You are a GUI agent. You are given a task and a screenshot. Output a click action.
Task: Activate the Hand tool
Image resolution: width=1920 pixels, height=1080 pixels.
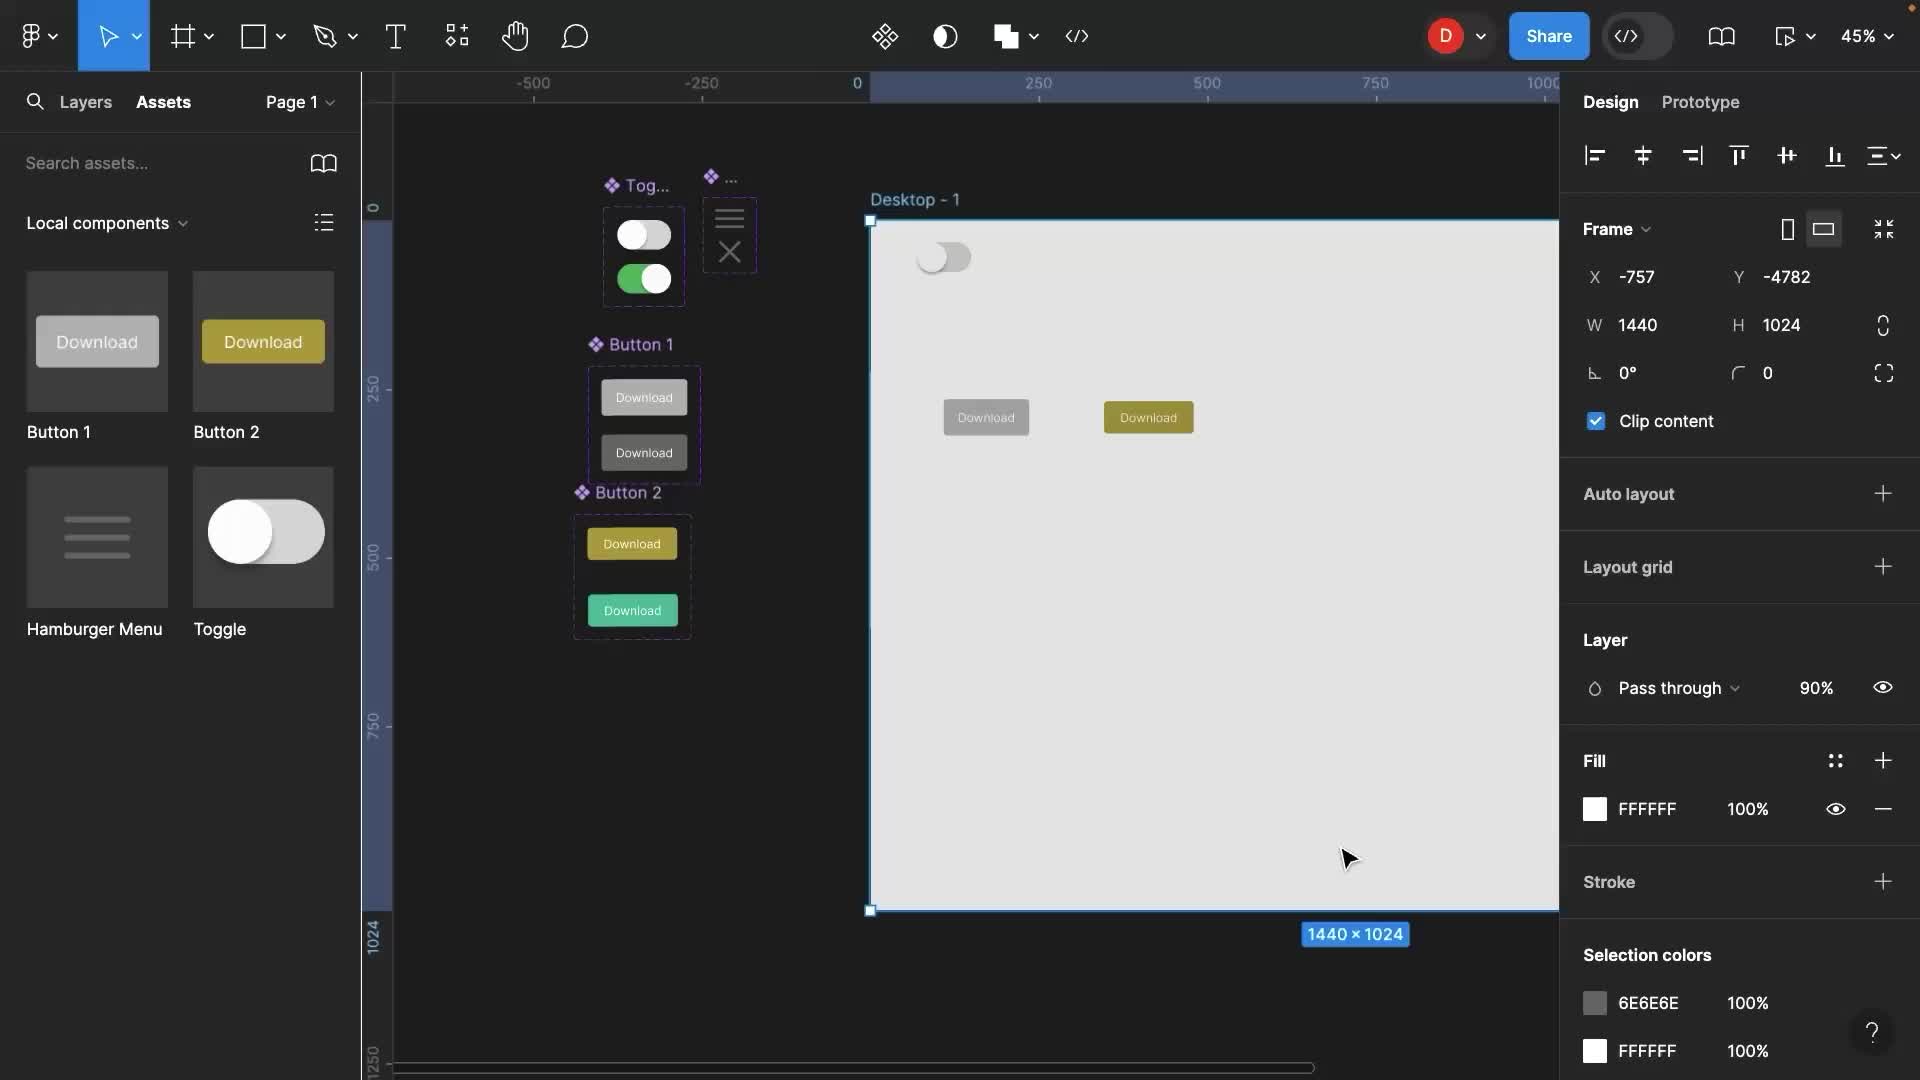click(x=516, y=36)
